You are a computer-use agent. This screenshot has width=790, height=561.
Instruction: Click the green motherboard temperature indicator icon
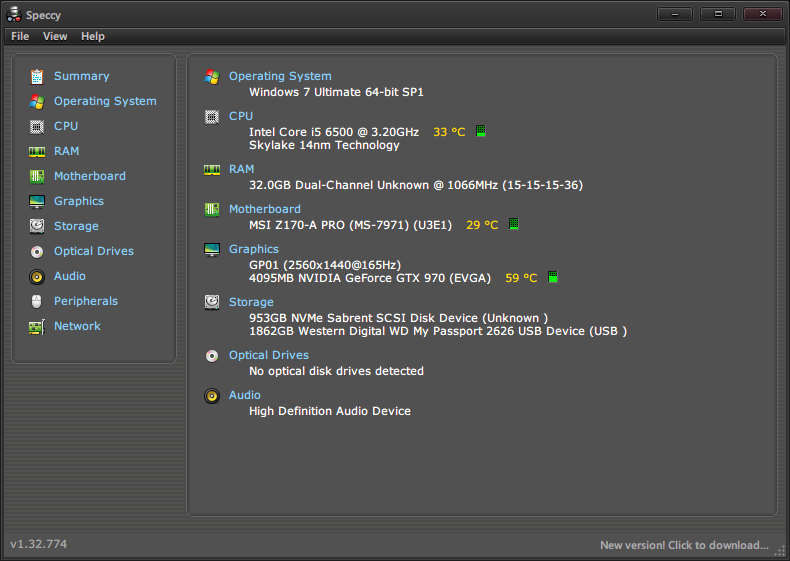coord(513,224)
